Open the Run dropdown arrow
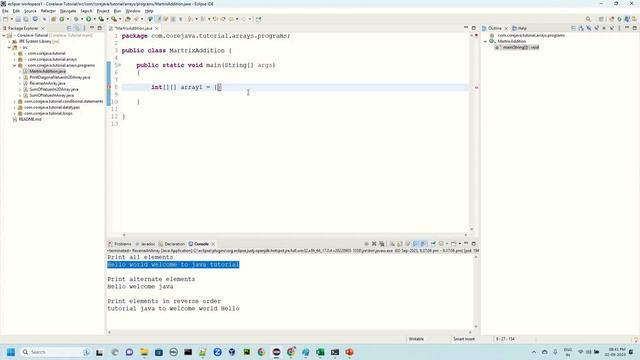Screen dimensions: 640x360 (x=95, y=19)
